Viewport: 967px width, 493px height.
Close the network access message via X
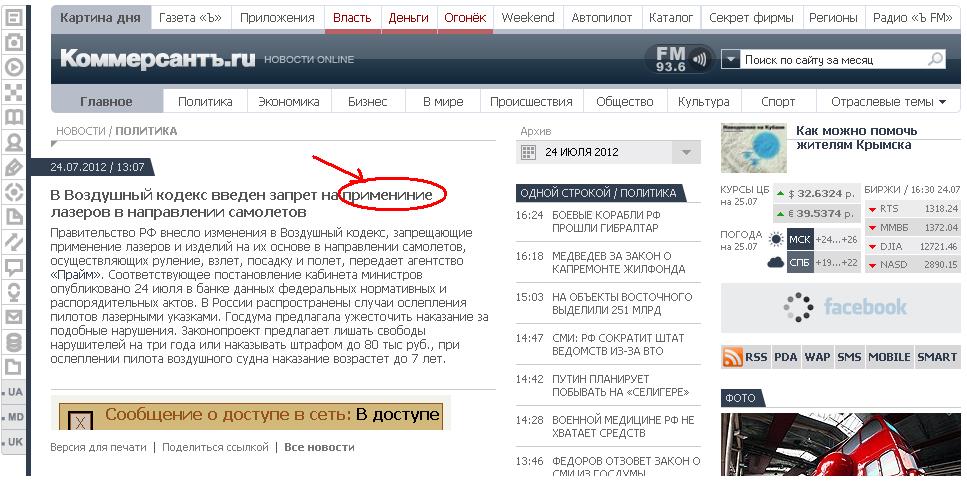pyautogui.click(x=80, y=421)
